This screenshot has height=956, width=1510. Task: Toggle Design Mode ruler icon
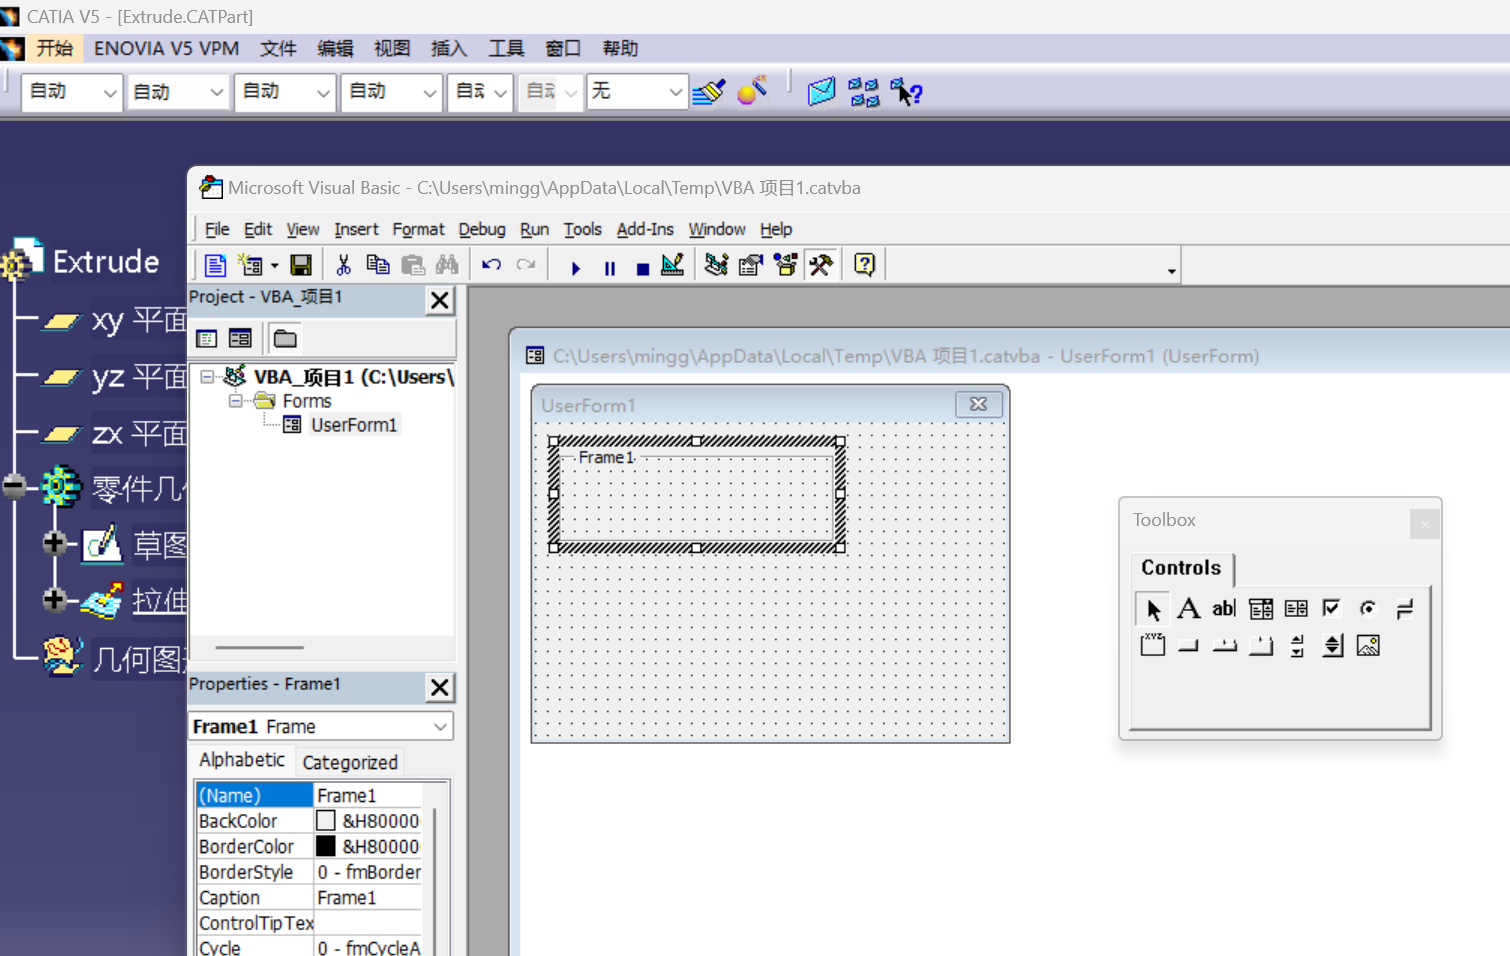click(x=673, y=265)
